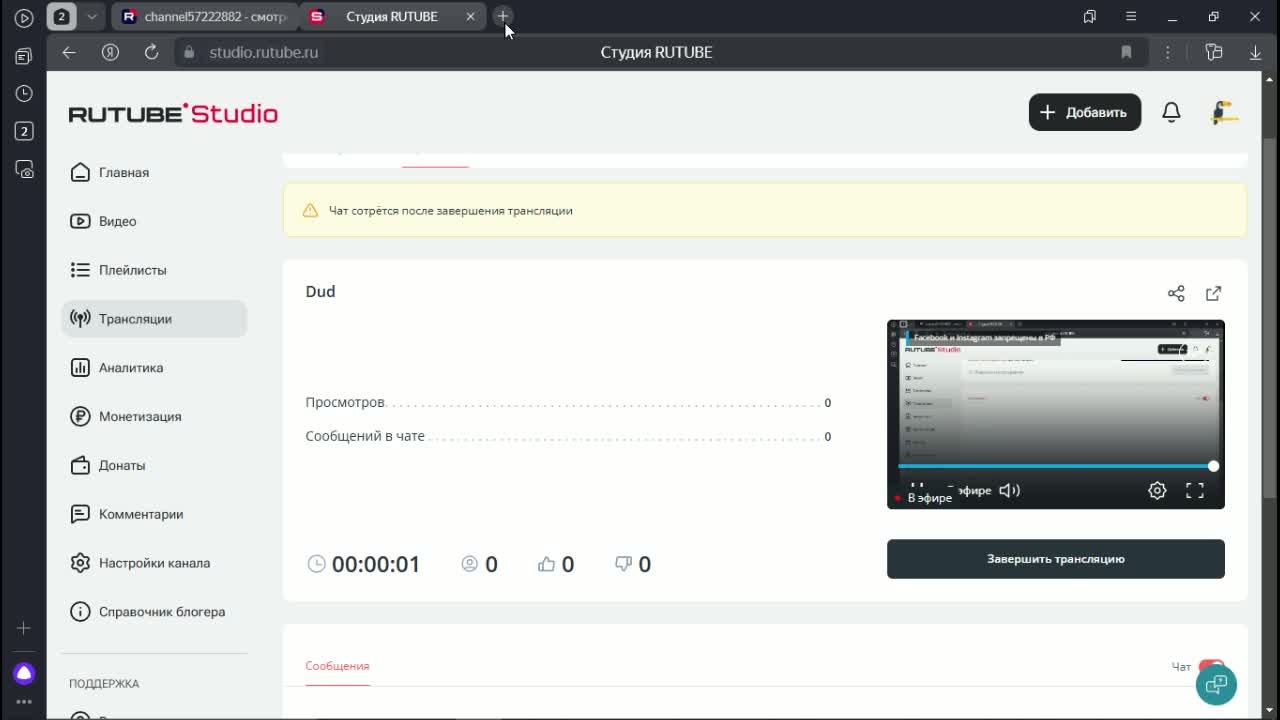This screenshot has width=1280, height=720.
Task: Open browser history in the side panel
Action: (24, 93)
